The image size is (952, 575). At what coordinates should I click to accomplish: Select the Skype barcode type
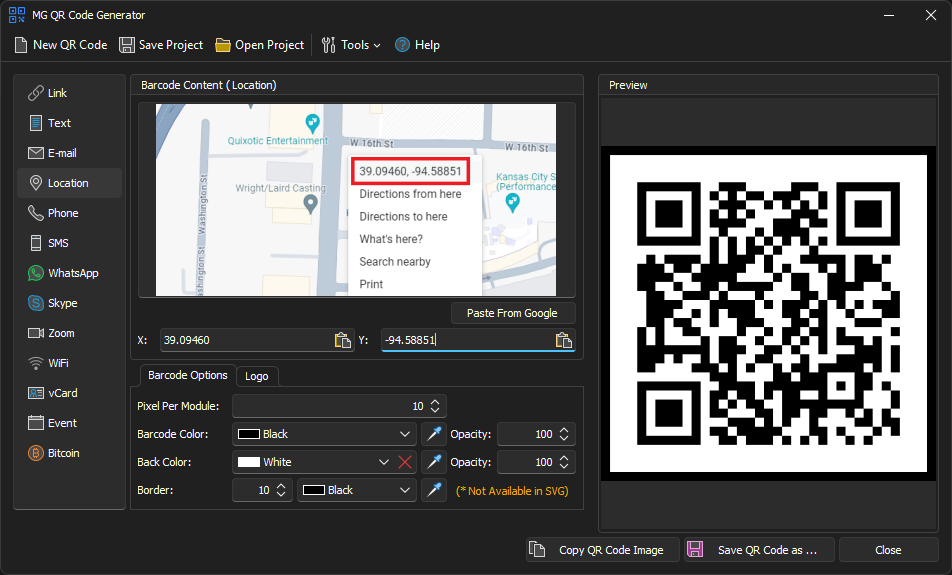click(69, 303)
